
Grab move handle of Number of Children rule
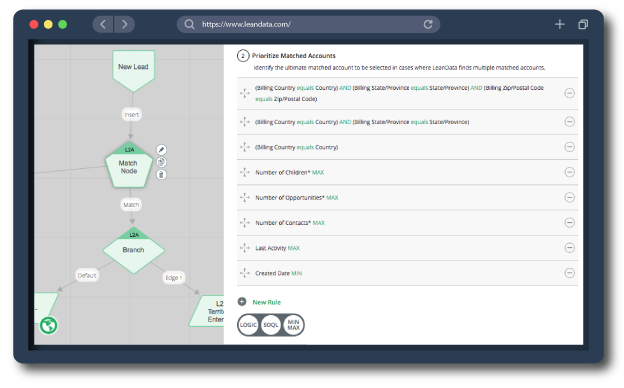[x=245, y=172]
